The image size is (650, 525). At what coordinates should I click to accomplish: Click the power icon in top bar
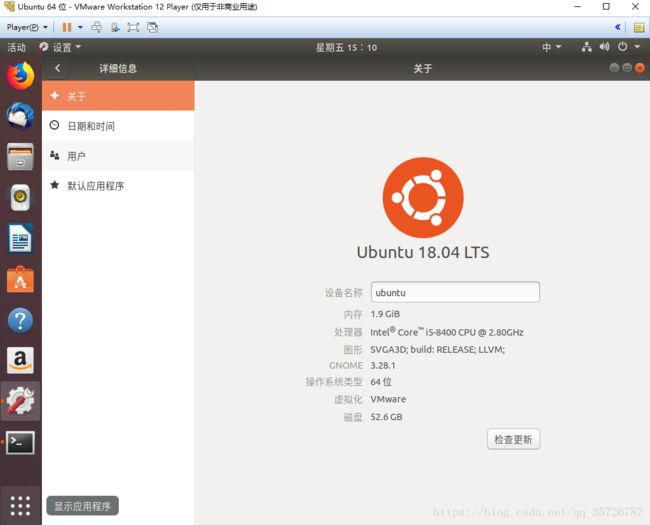pos(622,47)
